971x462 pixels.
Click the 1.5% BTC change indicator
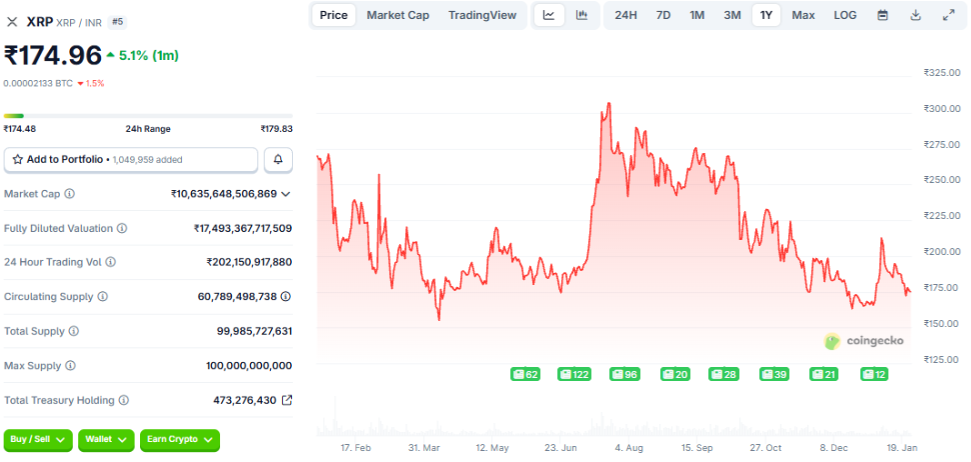(90, 83)
